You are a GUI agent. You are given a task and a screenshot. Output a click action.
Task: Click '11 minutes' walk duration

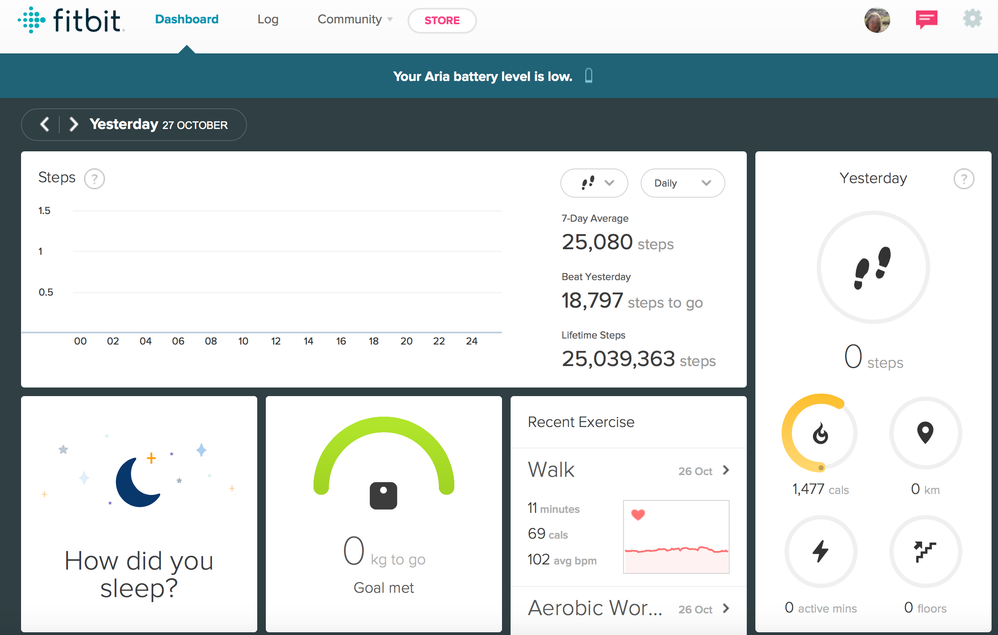pos(553,508)
